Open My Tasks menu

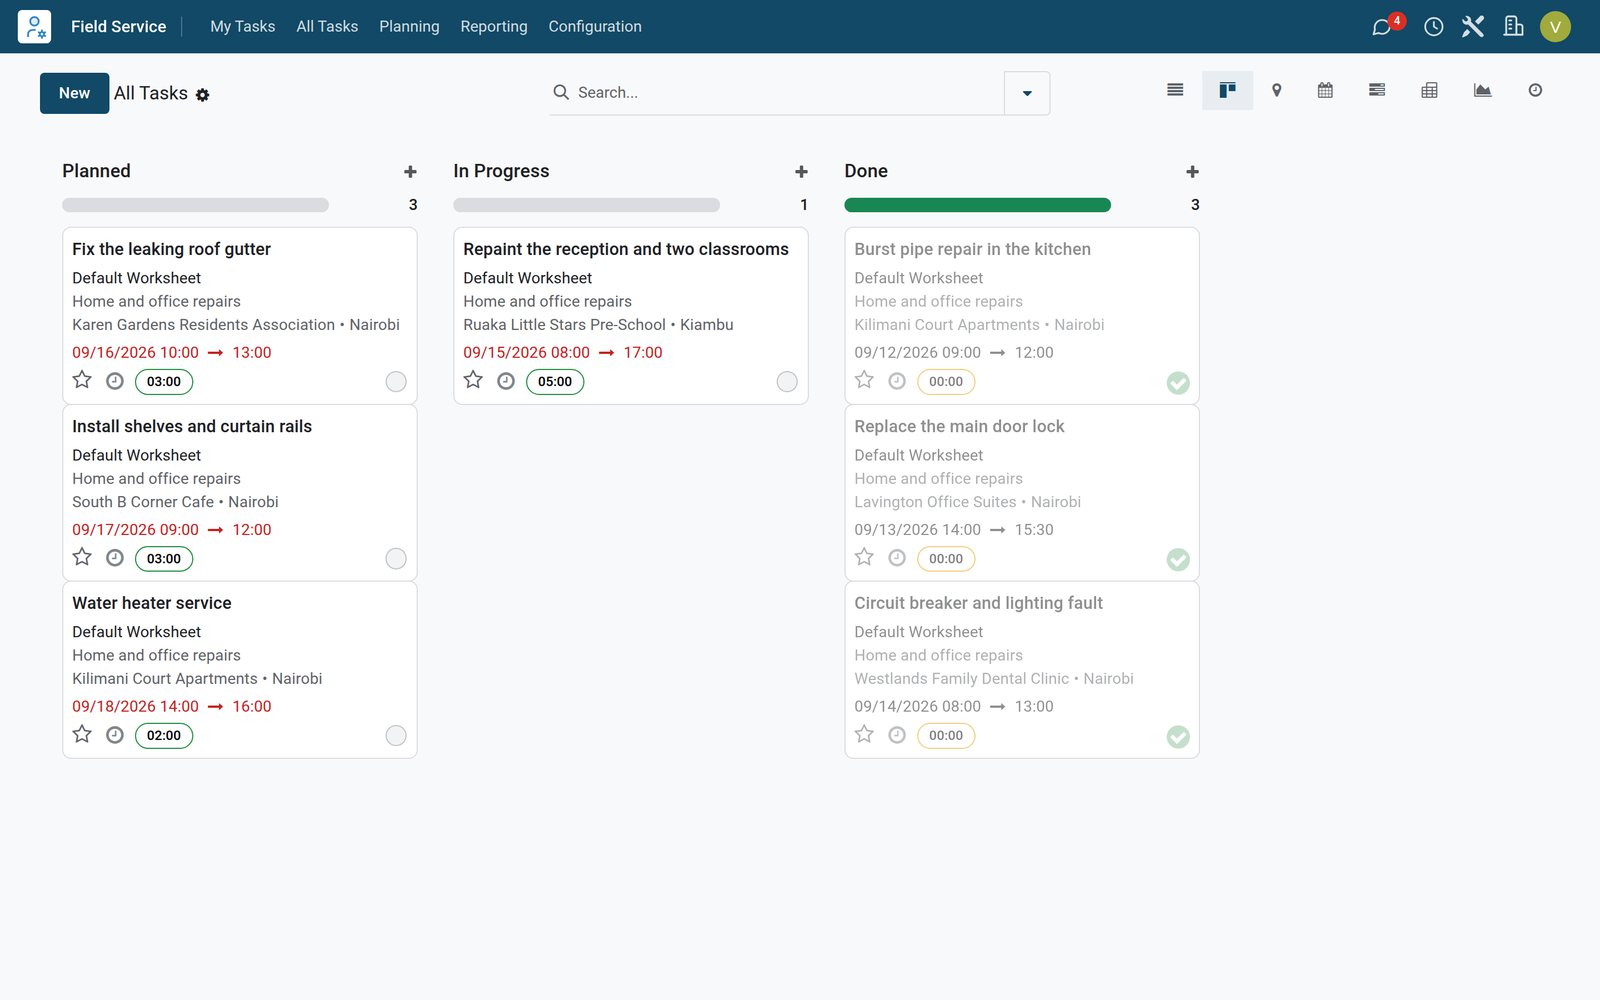click(x=242, y=26)
